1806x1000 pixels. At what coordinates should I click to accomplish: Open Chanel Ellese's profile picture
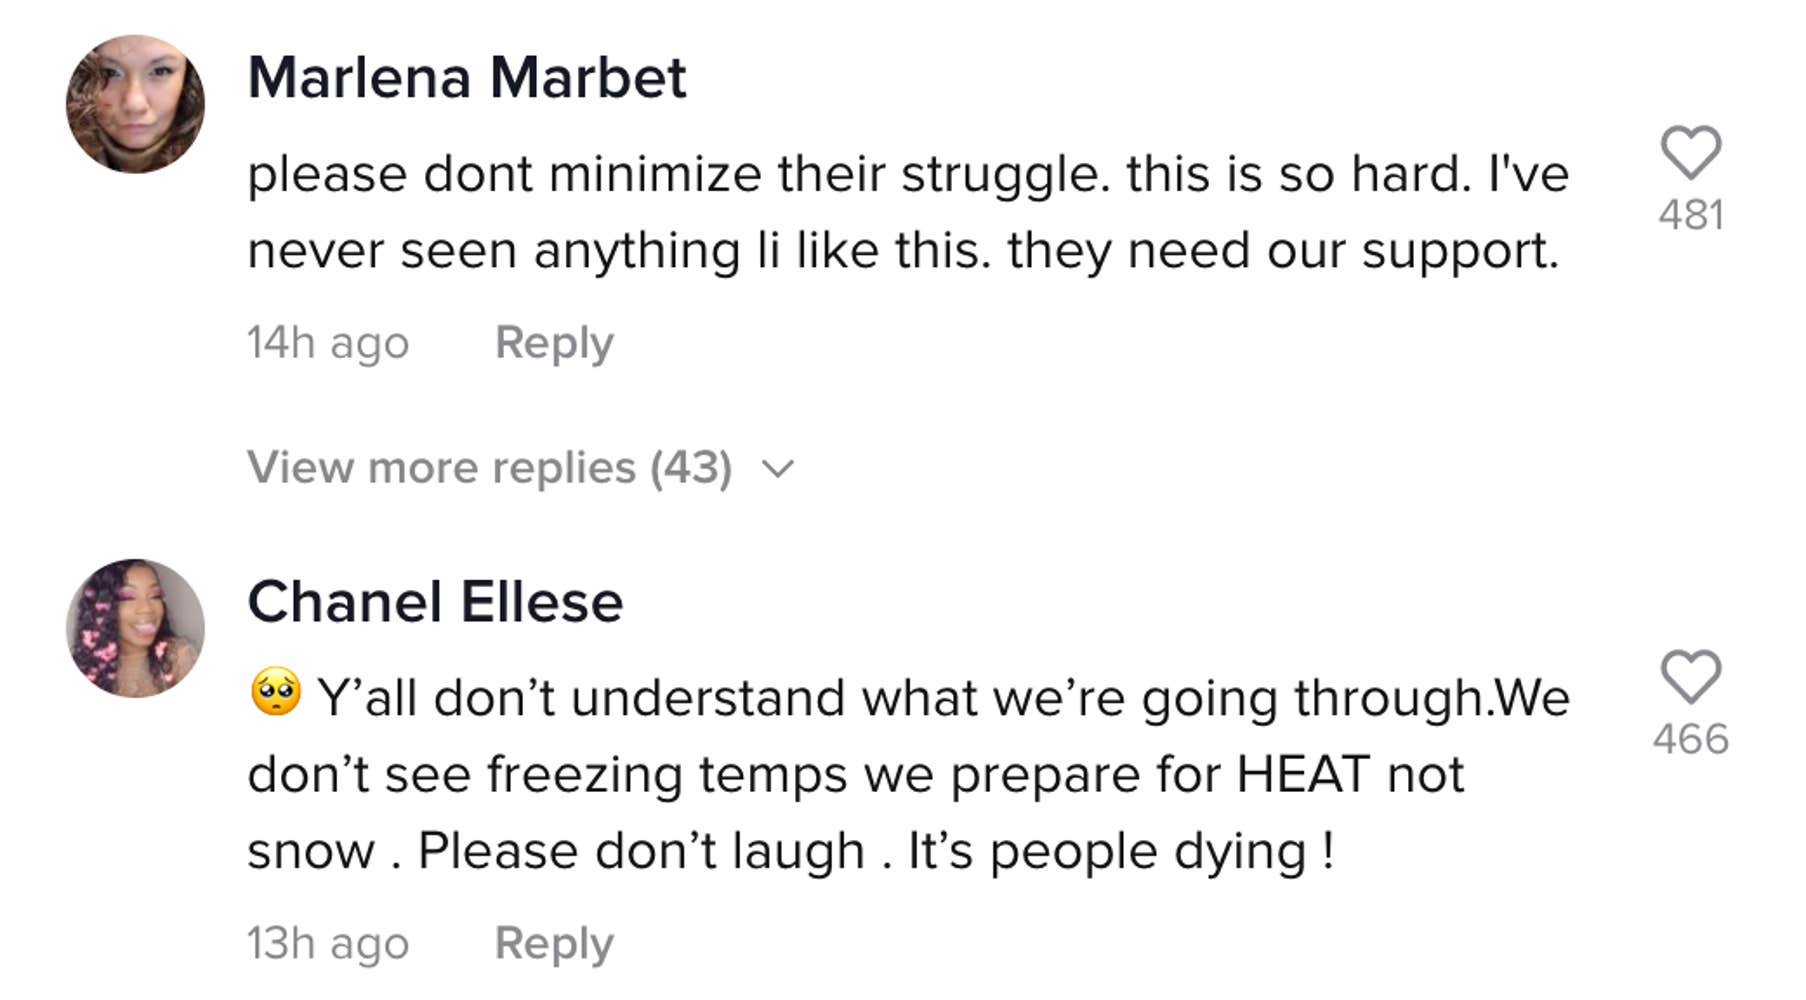[x=135, y=628]
